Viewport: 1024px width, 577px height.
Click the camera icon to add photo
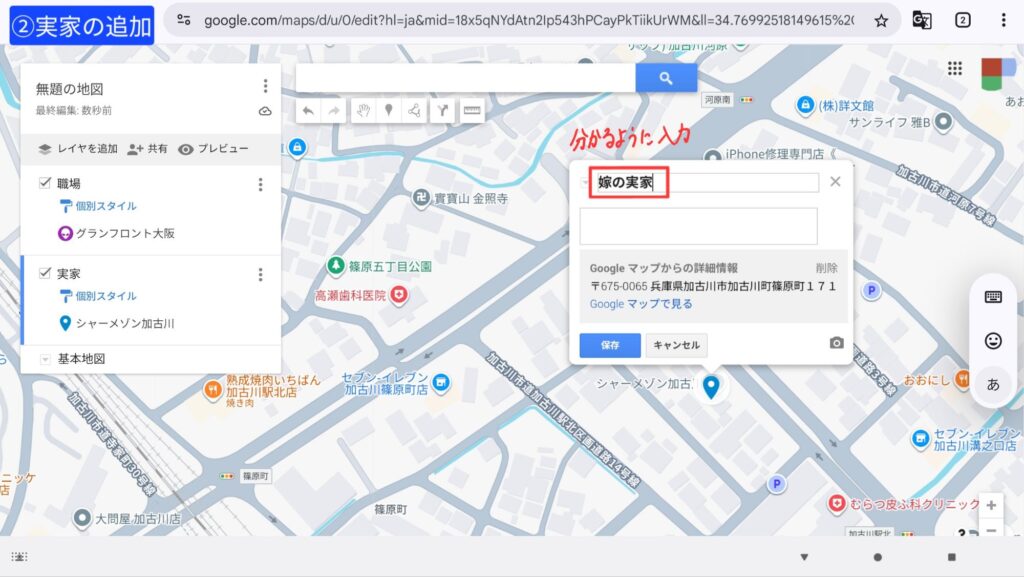836,344
